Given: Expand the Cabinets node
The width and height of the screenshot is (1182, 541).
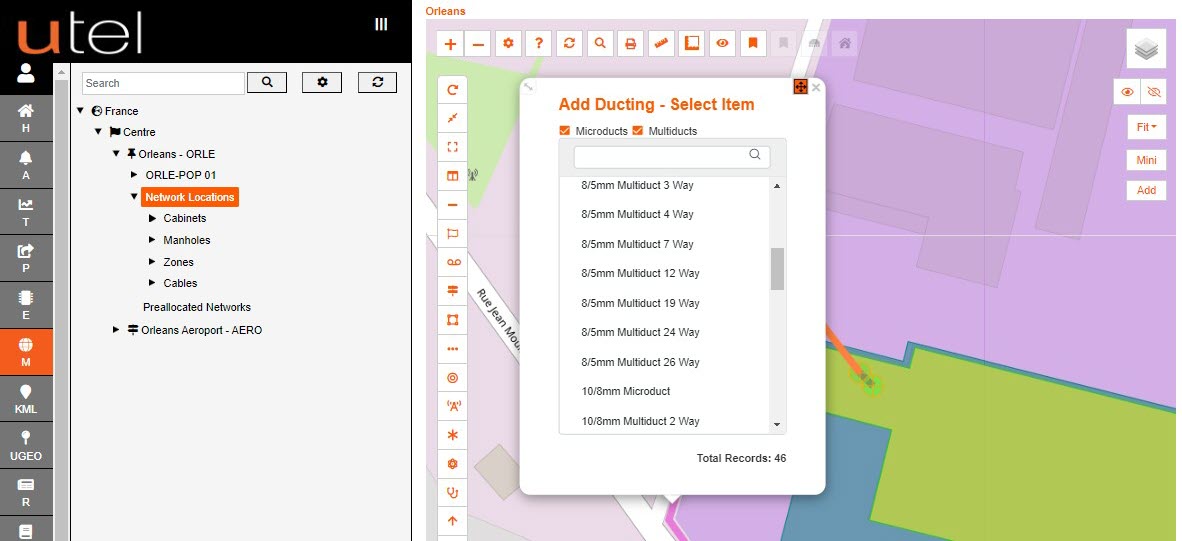Looking at the screenshot, I should pos(152,219).
